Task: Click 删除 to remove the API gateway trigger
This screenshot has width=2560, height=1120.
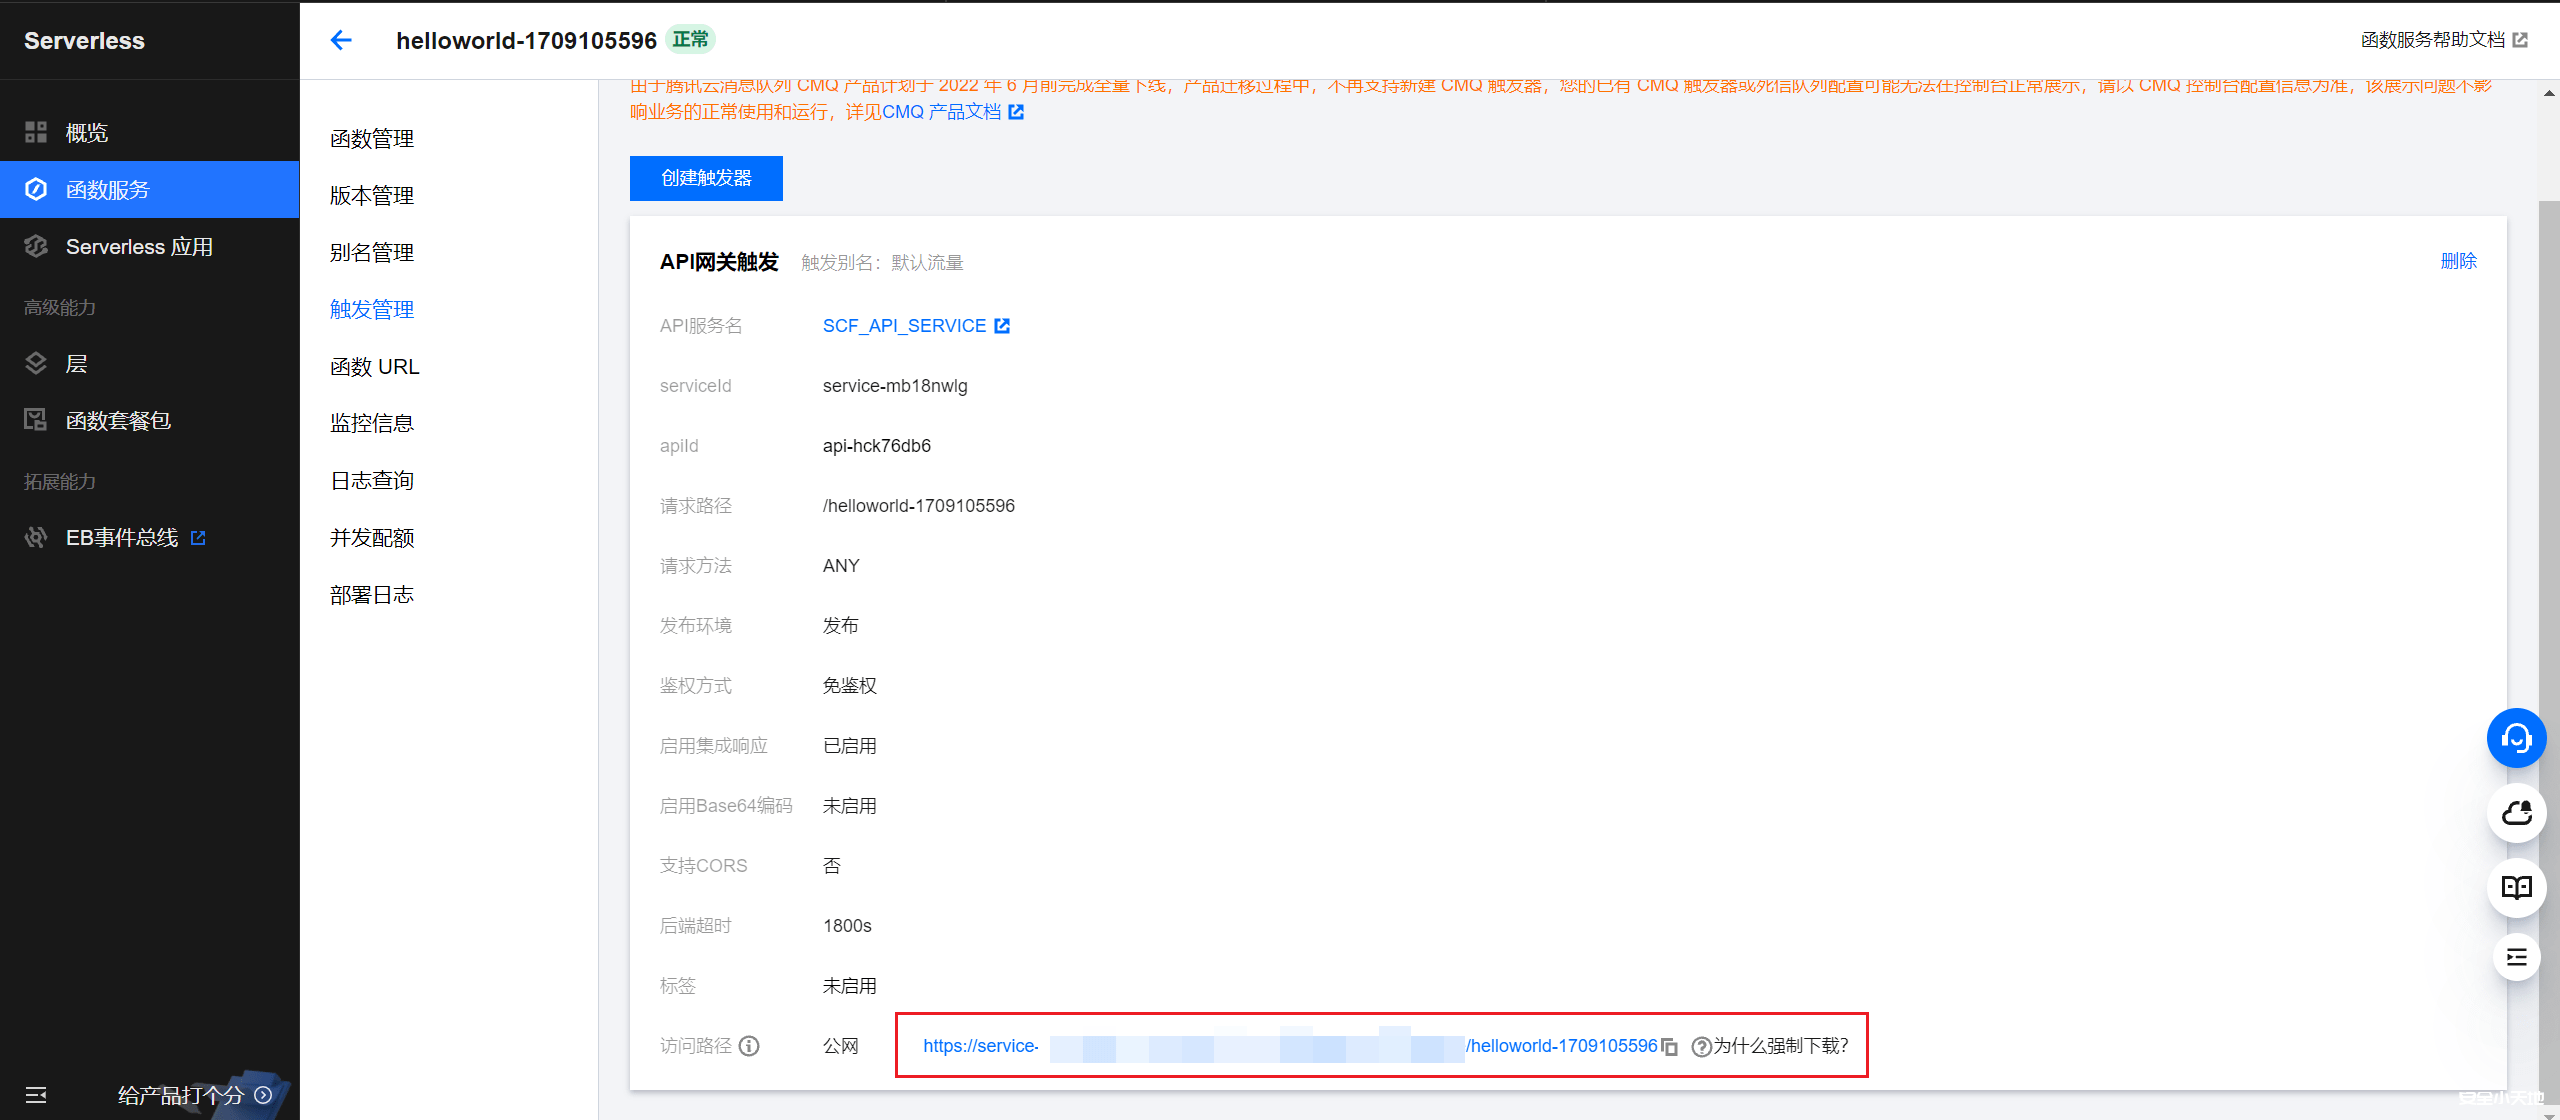Action: point(2459,260)
